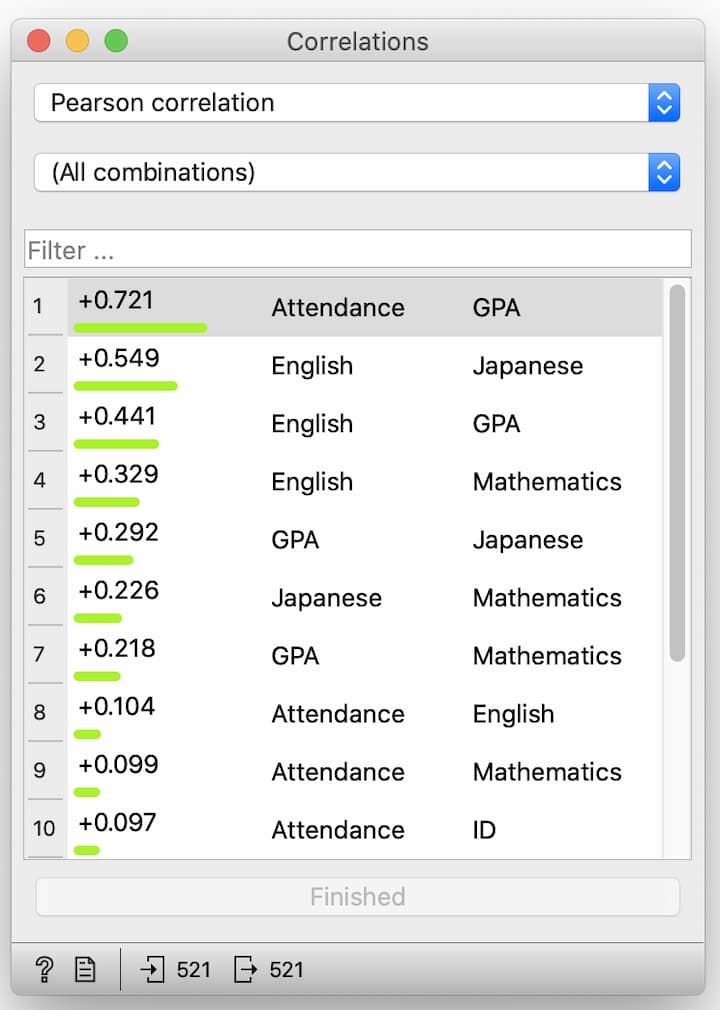The height and width of the screenshot is (1010, 720).
Task: Select the Japanese and Mathematics row
Action: (x=364, y=598)
